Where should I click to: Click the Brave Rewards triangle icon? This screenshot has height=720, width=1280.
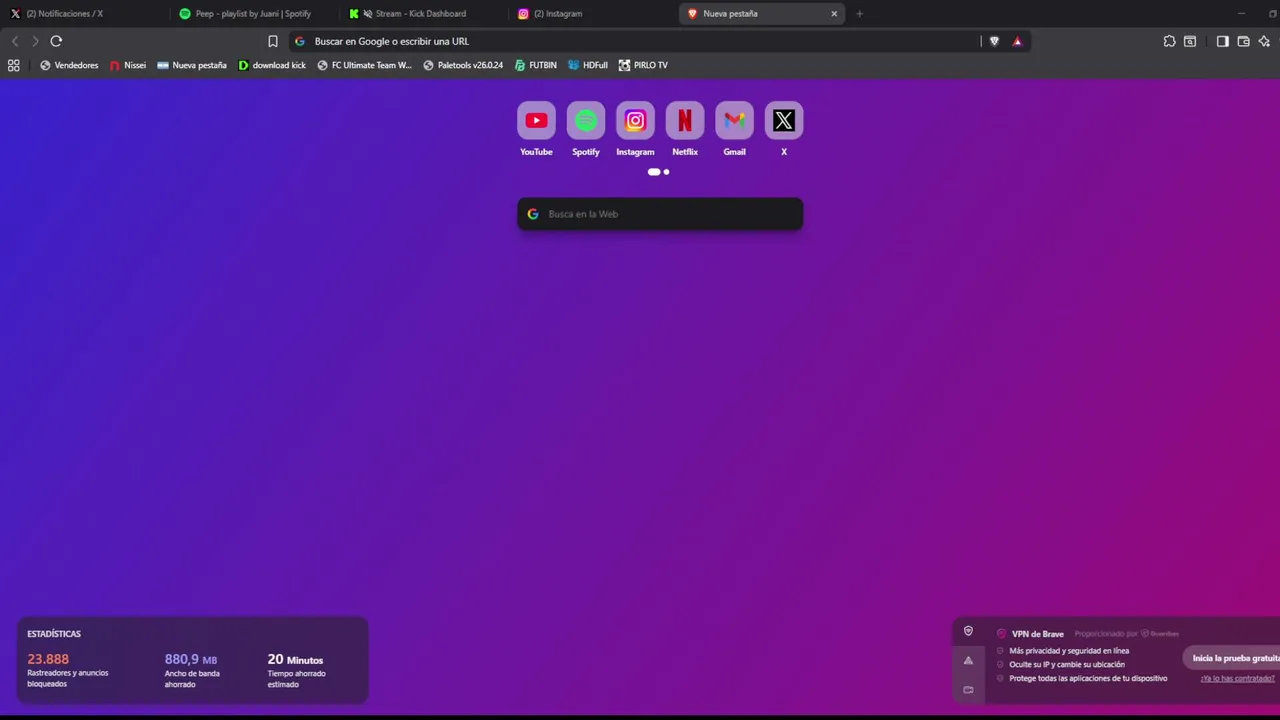(x=1017, y=41)
